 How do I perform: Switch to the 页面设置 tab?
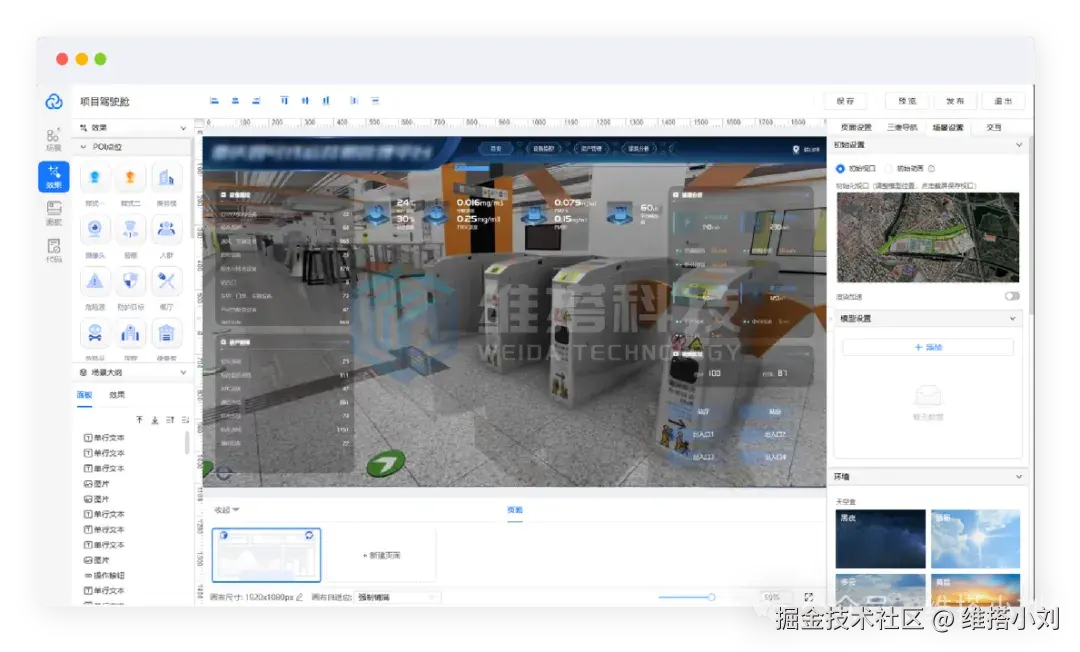click(856, 127)
